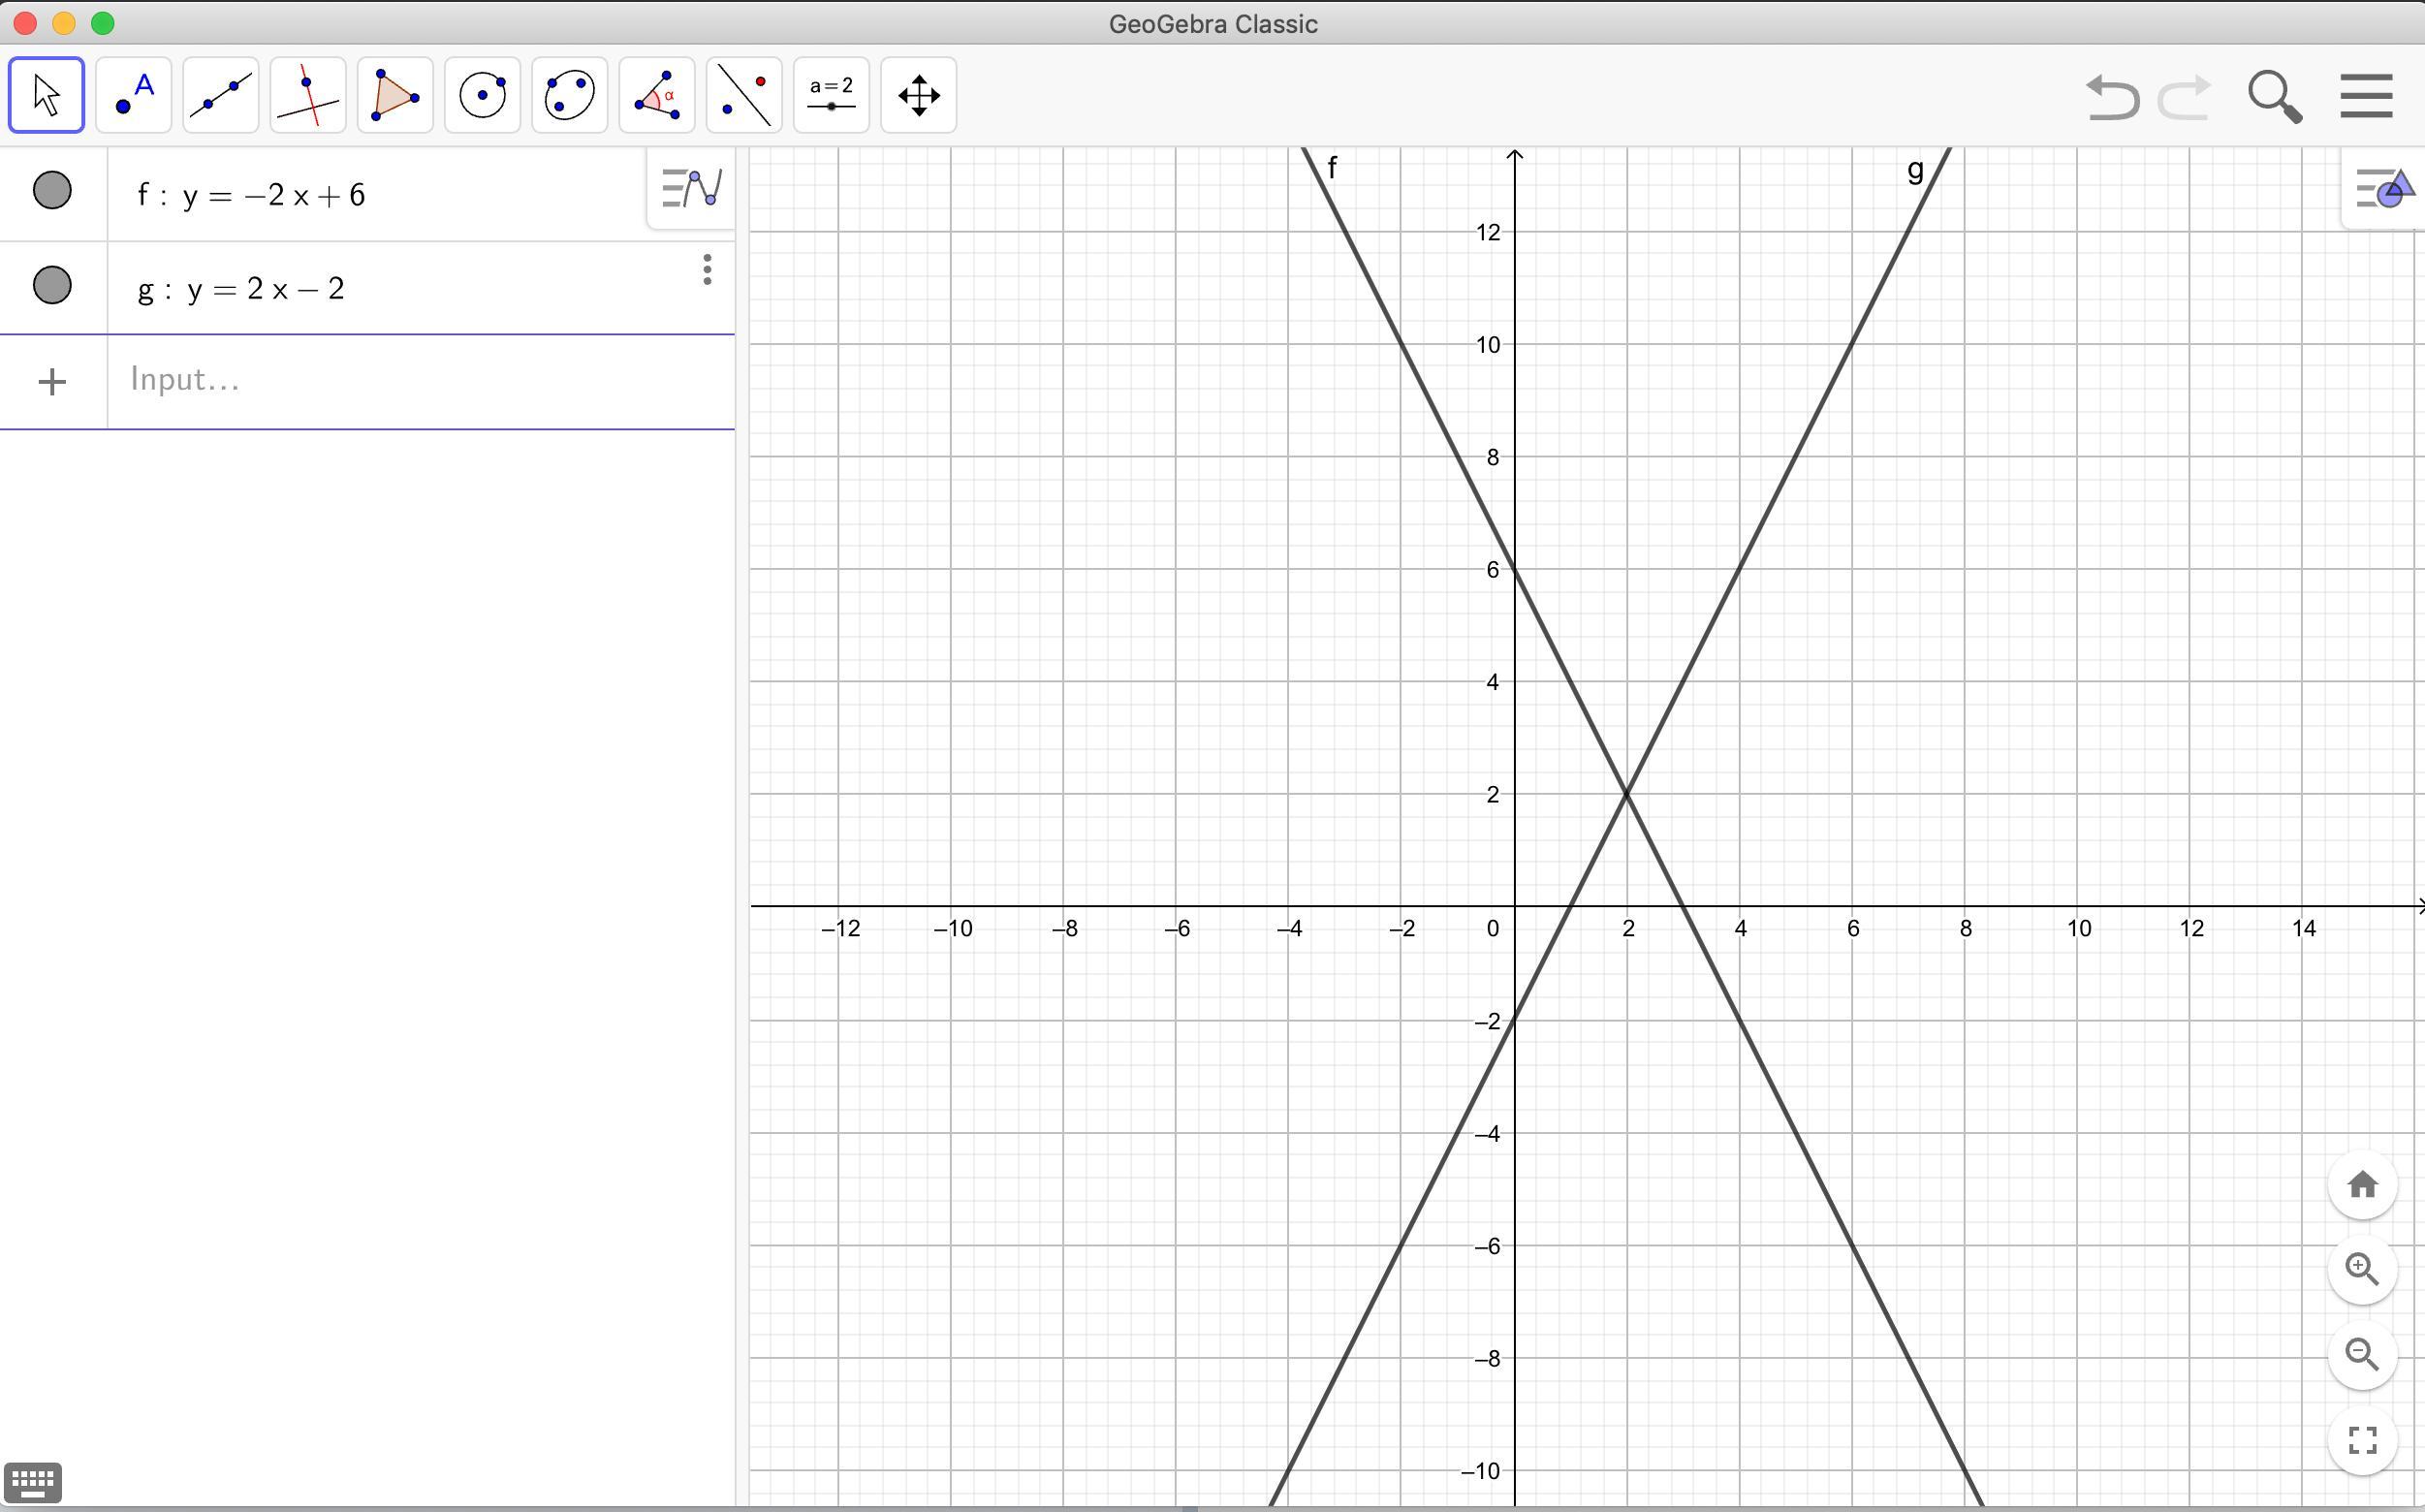Toggle the virtual keyboard button
This screenshot has width=2425, height=1512.
(33, 1481)
